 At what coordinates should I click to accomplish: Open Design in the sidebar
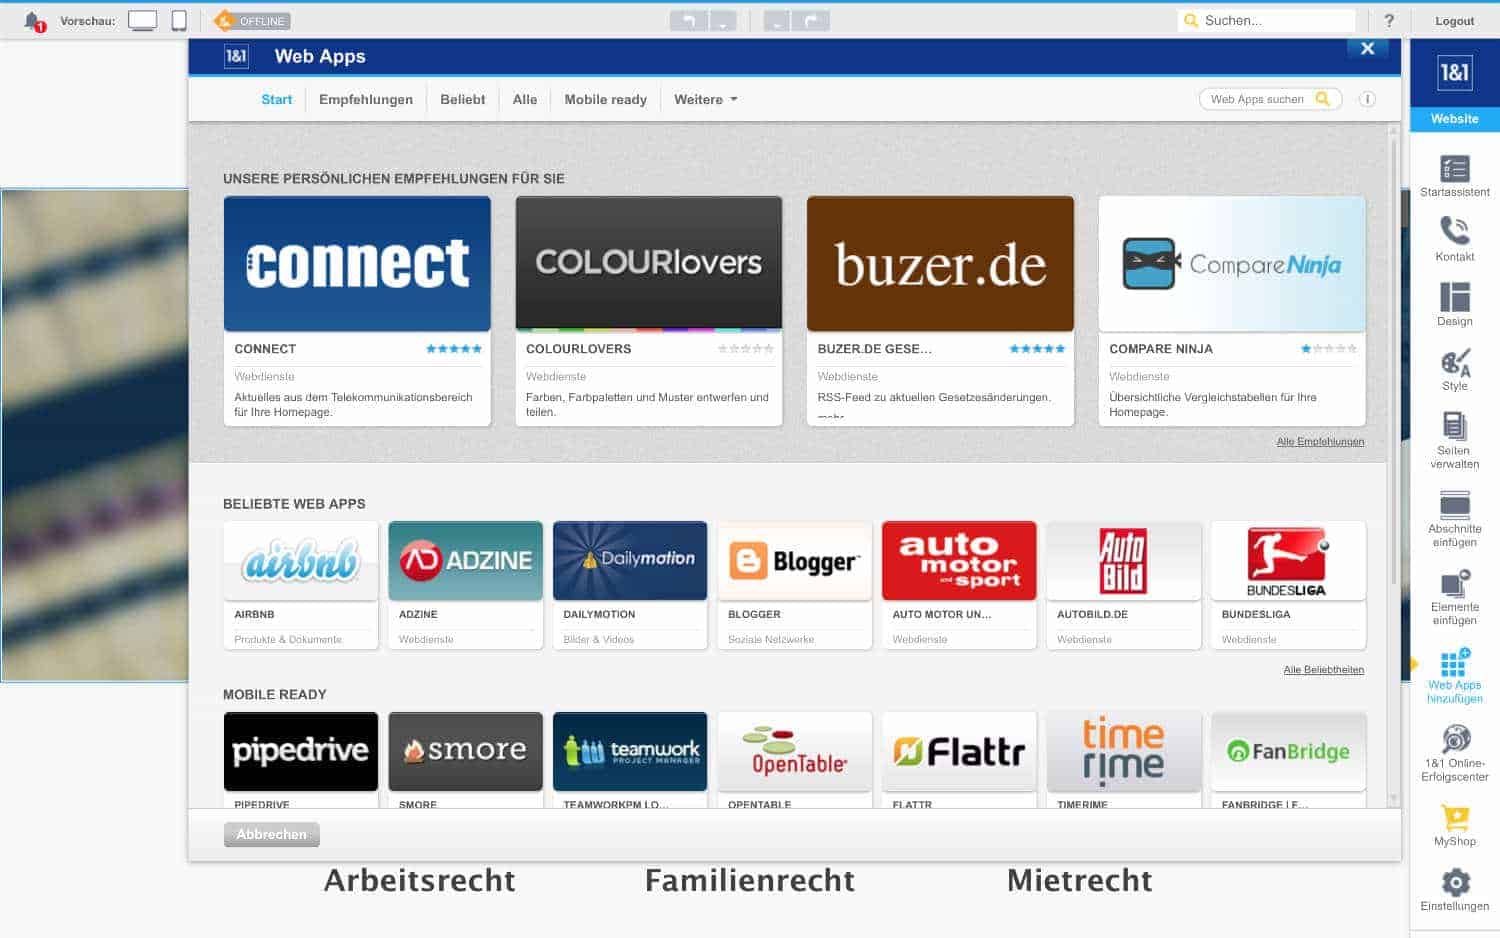1454,305
